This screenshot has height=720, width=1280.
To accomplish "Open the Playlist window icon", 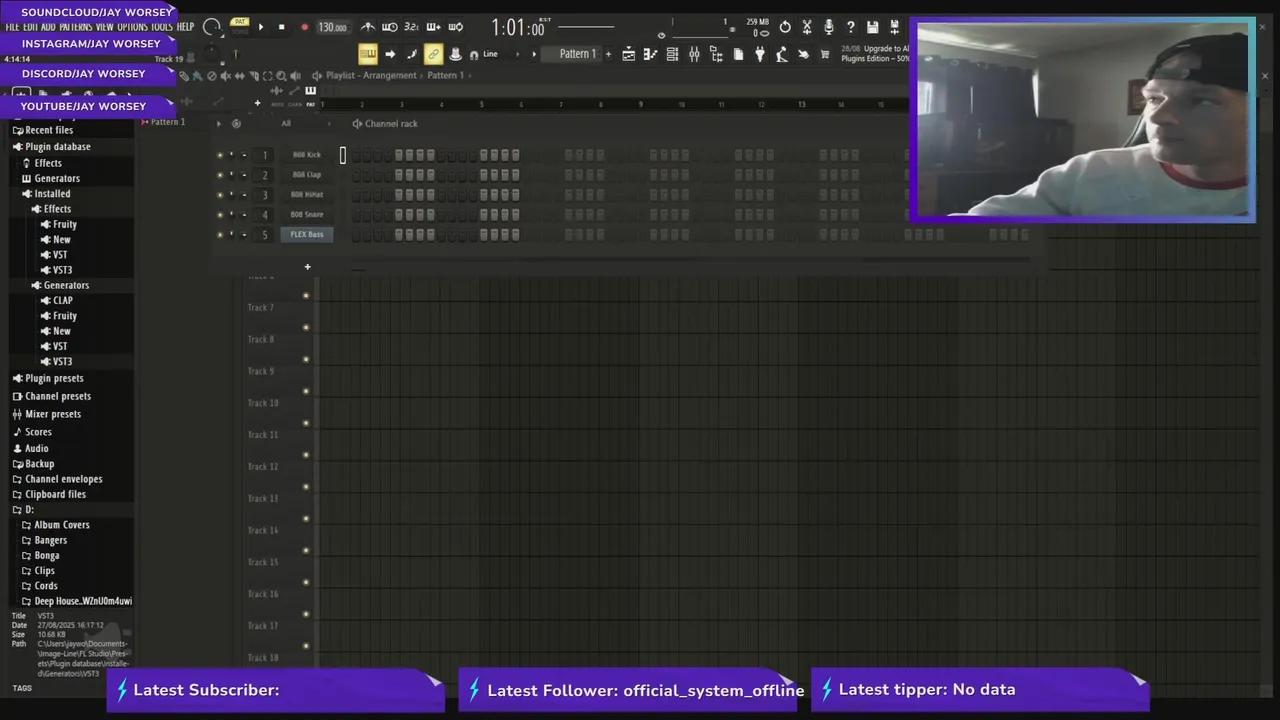I will (628, 54).
